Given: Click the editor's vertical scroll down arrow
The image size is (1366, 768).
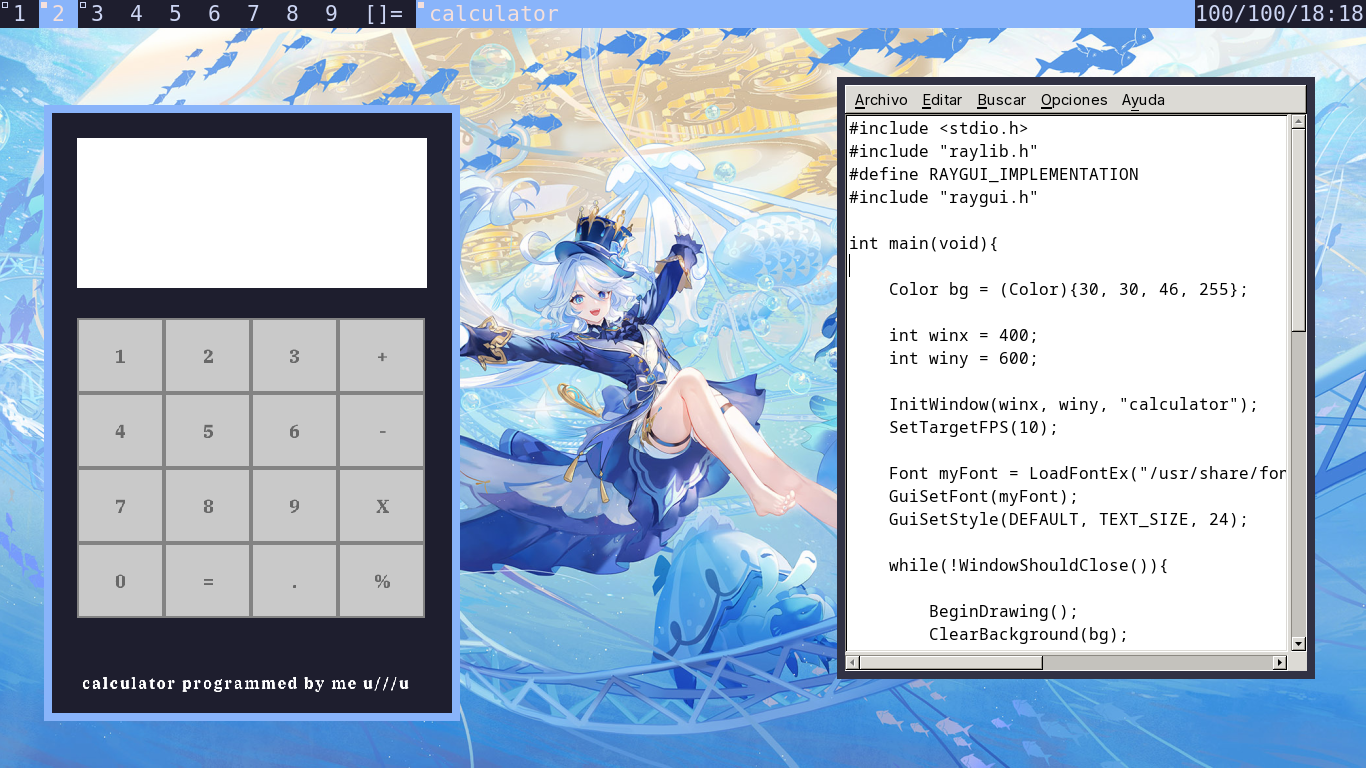Looking at the screenshot, I should tap(1298, 644).
